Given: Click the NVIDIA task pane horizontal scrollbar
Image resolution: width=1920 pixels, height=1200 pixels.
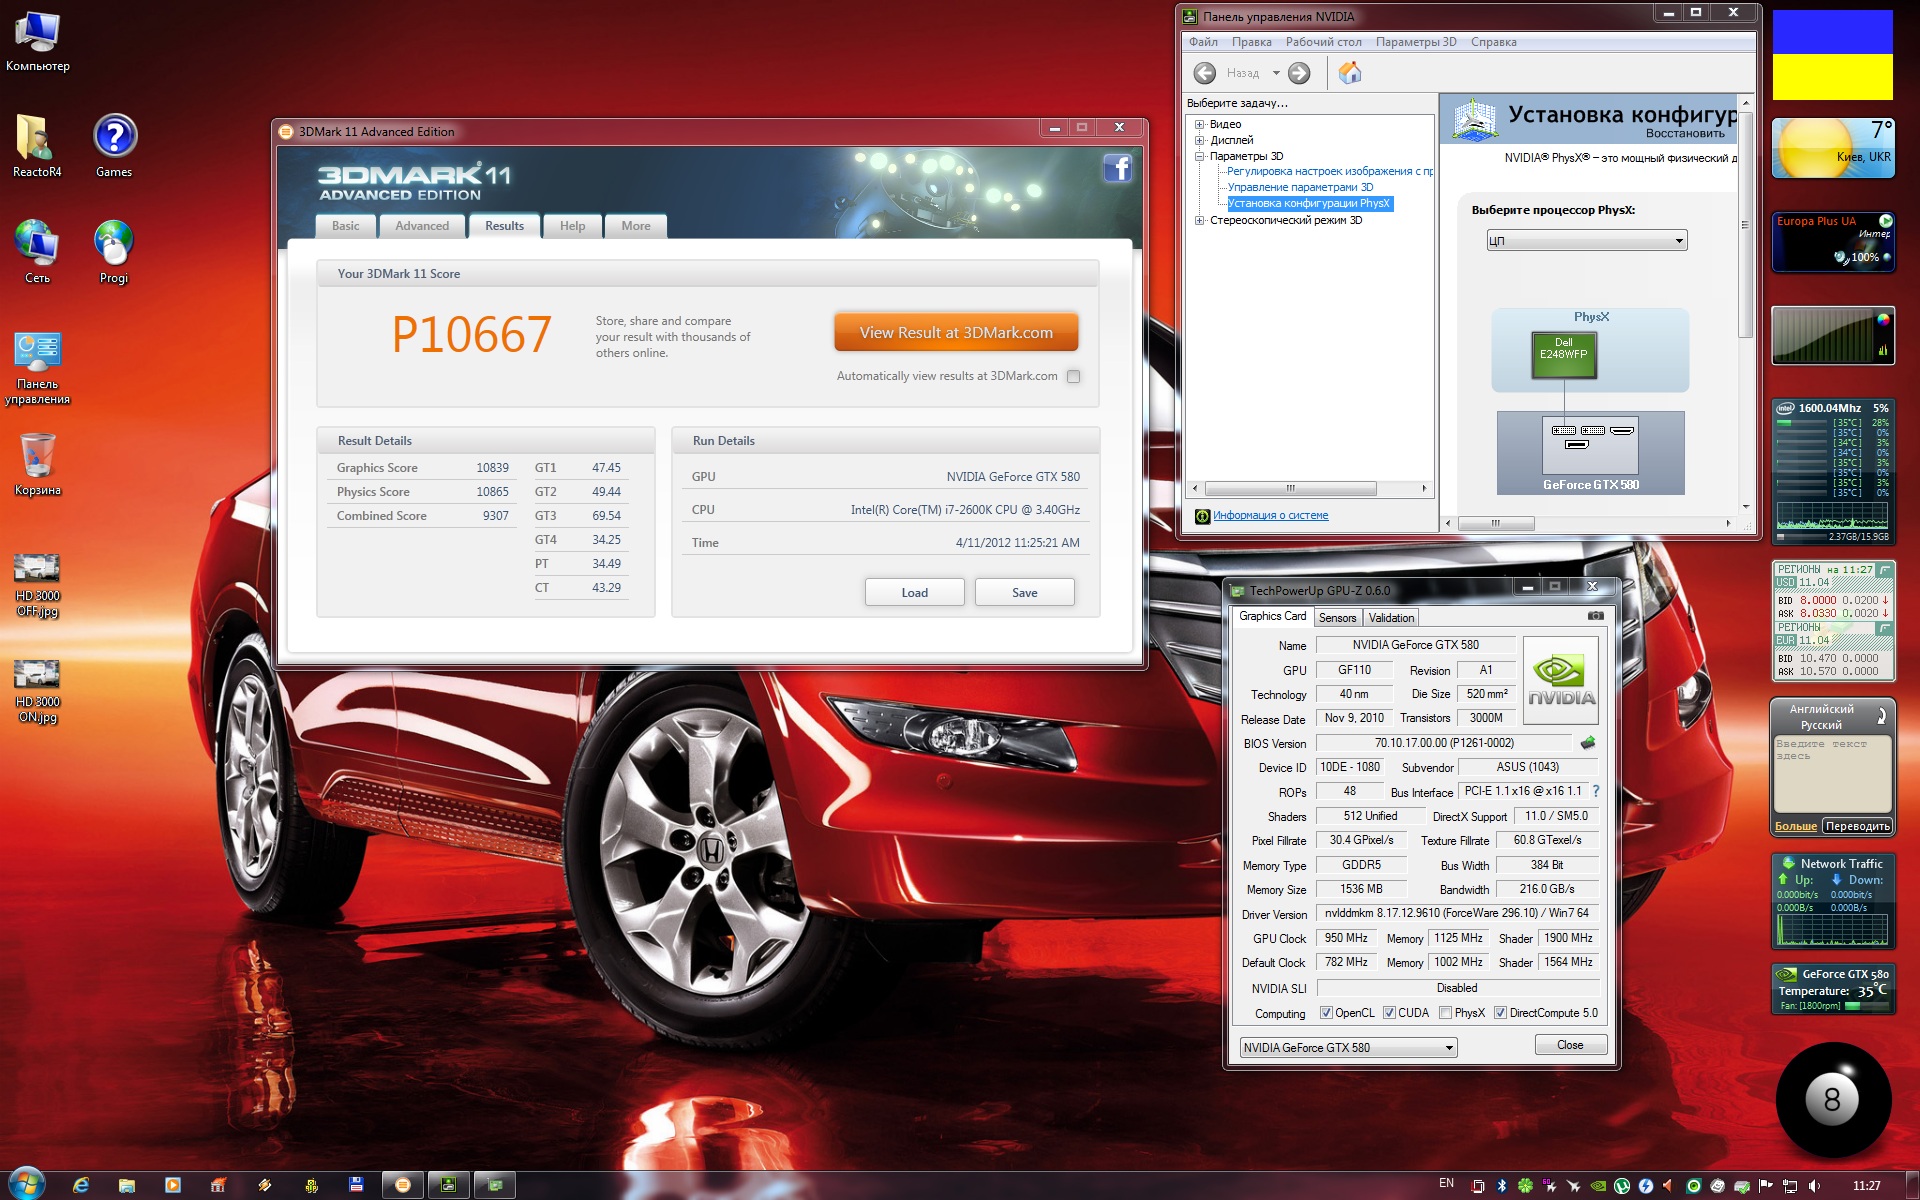Looking at the screenshot, I should 1310,489.
